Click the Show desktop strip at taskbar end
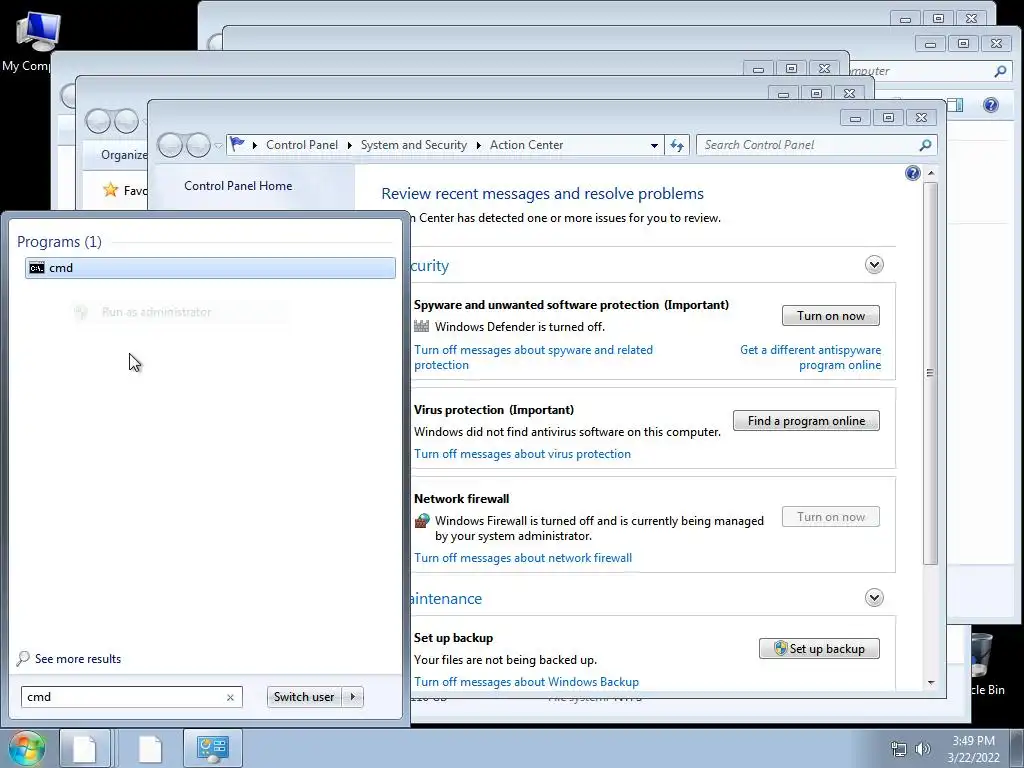 pos(1016,748)
